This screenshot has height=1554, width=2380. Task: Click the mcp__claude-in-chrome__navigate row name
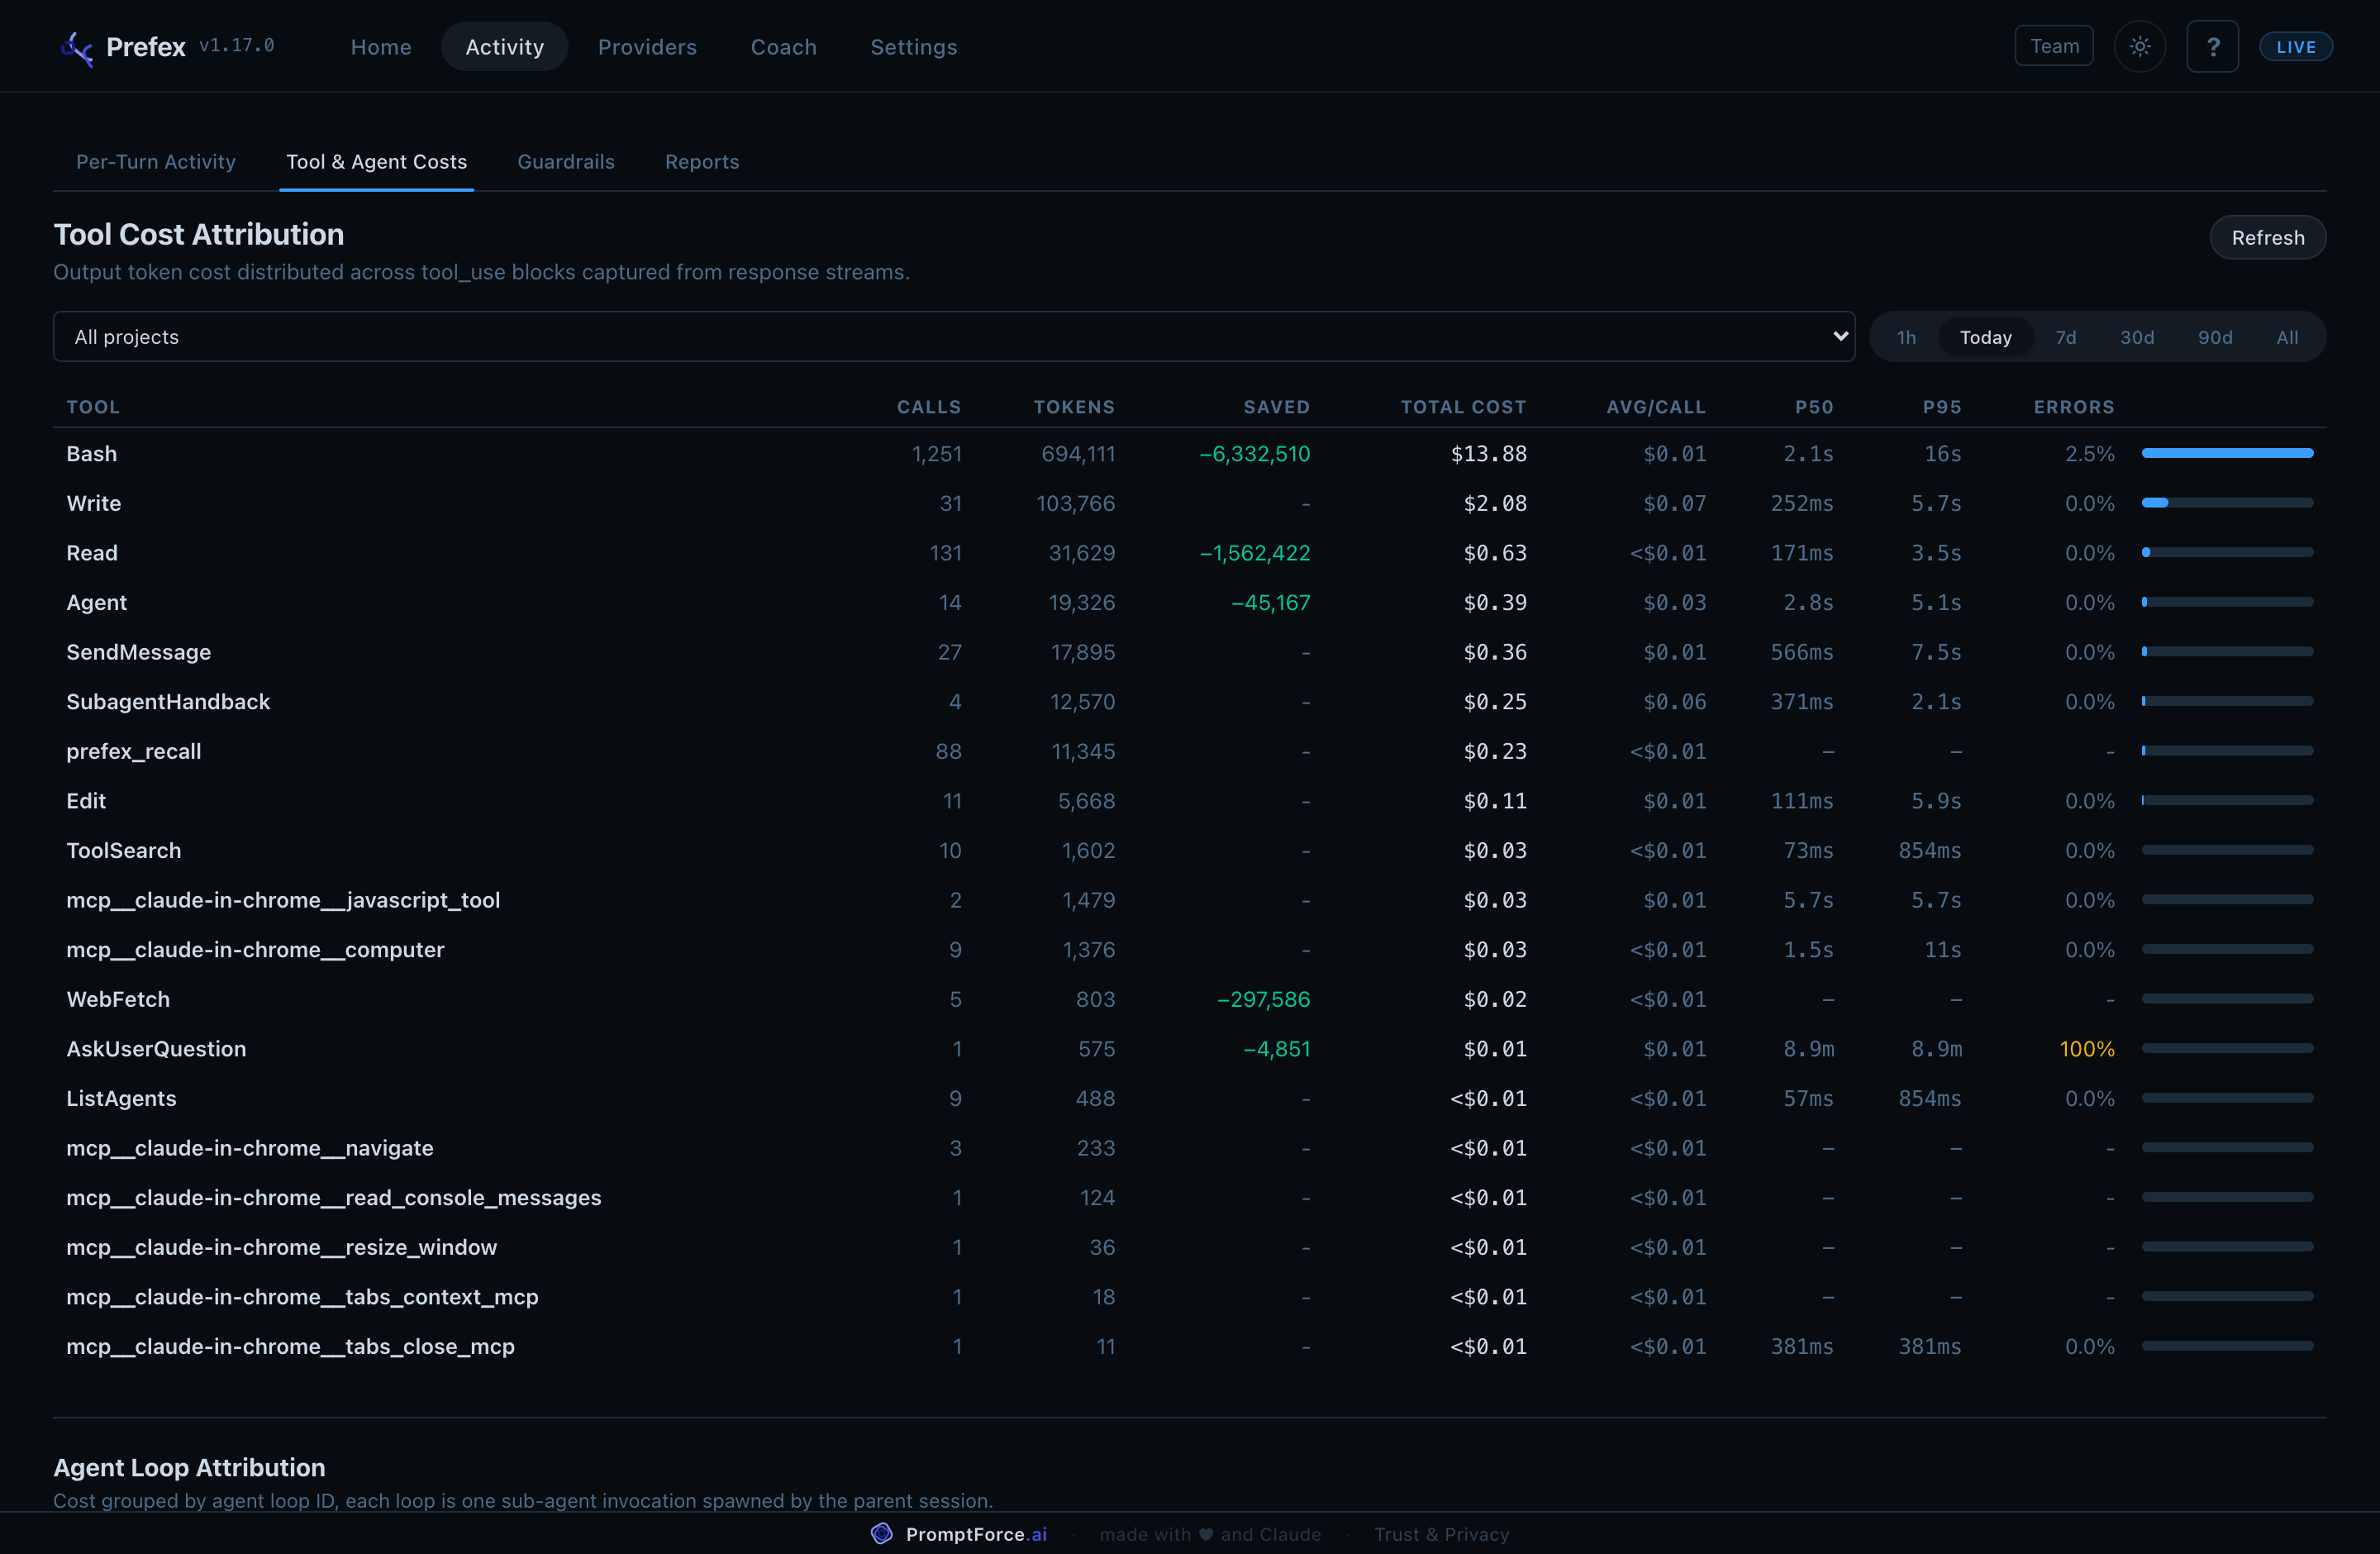pos(249,1148)
